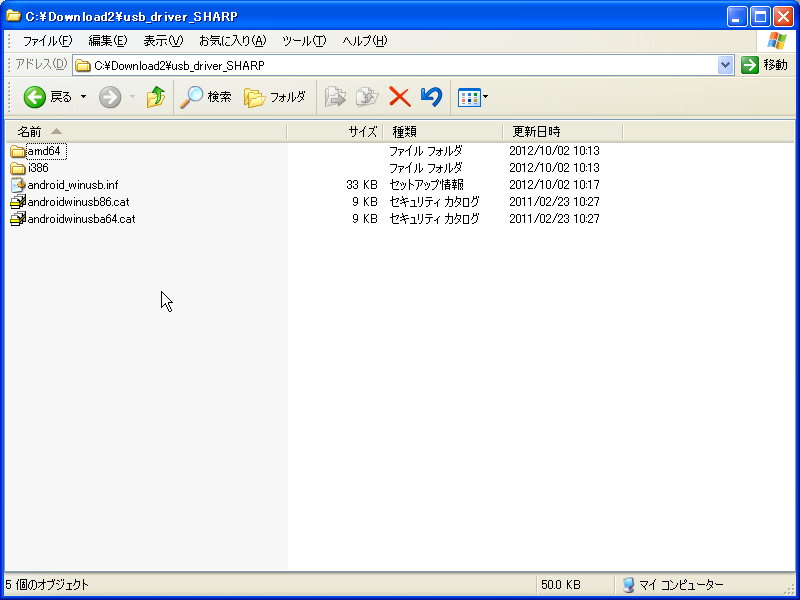Expand the address bar dropdown arrow
The width and height of the screenshot is (800, 600).
[725, 65]
